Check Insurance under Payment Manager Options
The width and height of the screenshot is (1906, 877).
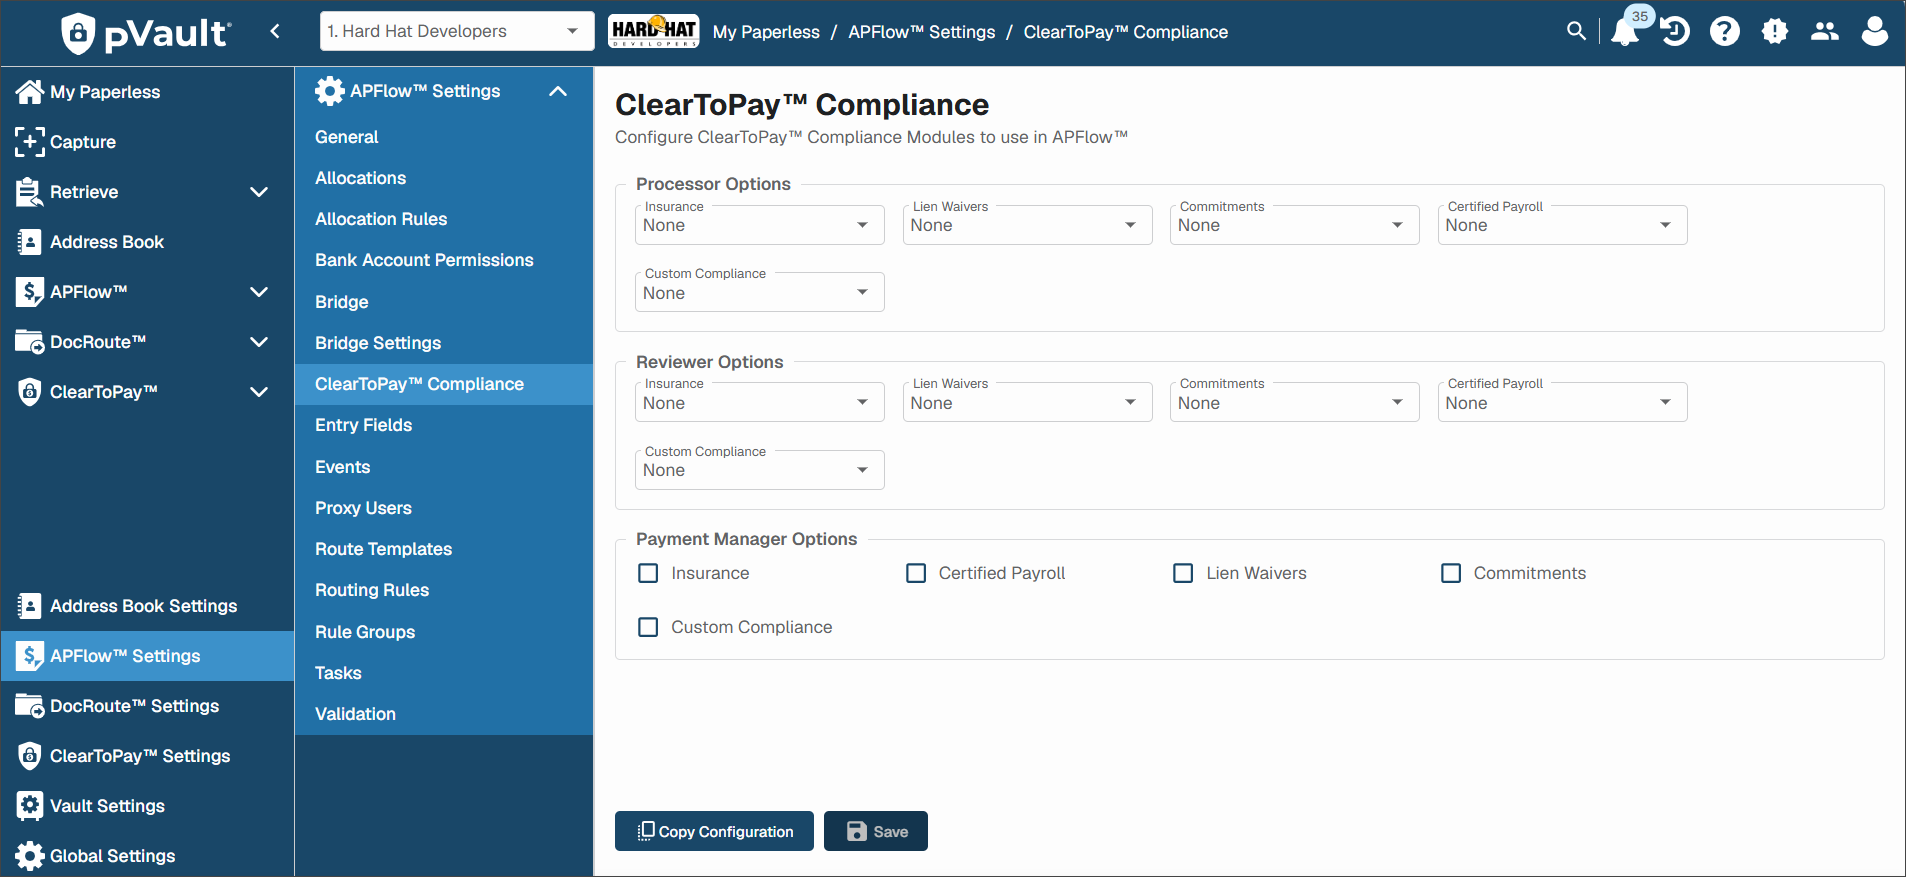click(648, 573)
